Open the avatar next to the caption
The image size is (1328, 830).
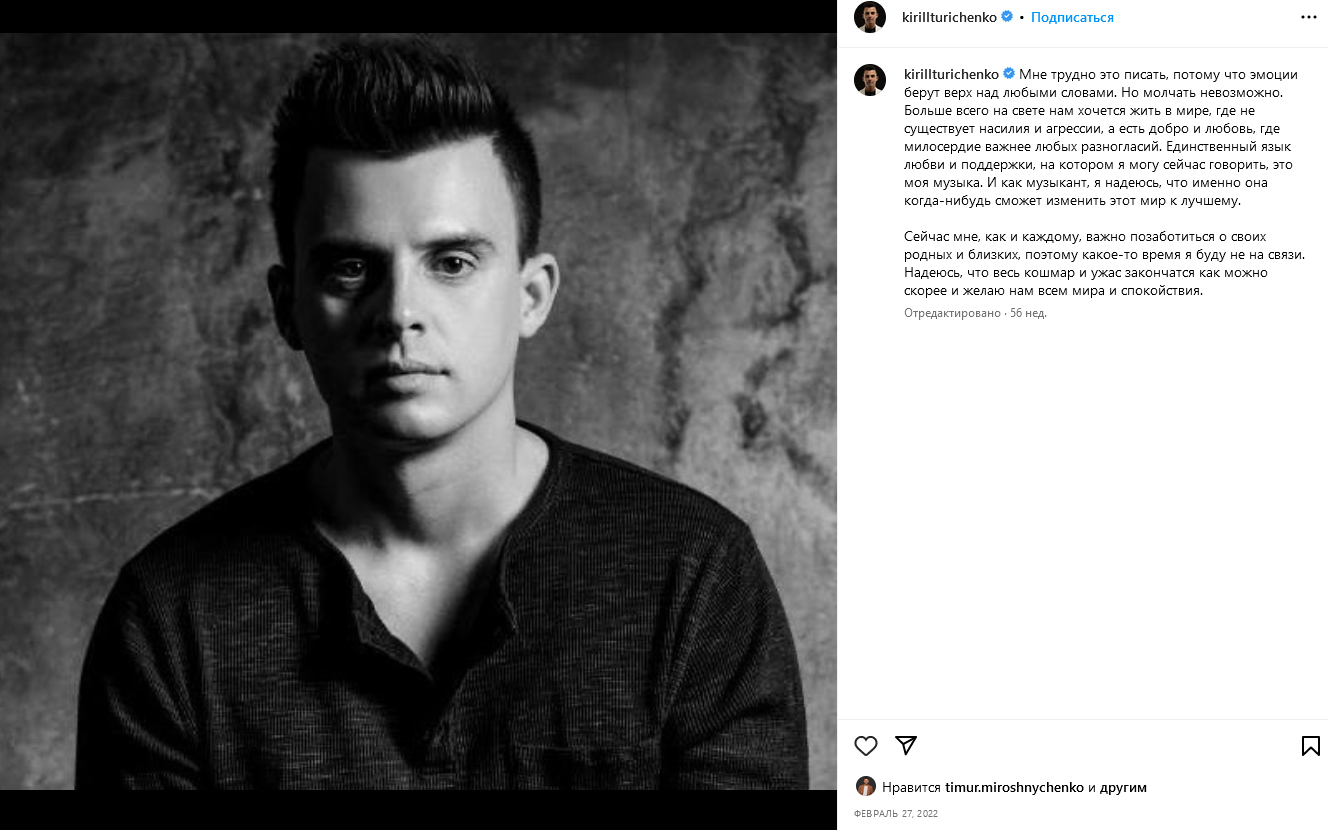[x=870, y=80]
